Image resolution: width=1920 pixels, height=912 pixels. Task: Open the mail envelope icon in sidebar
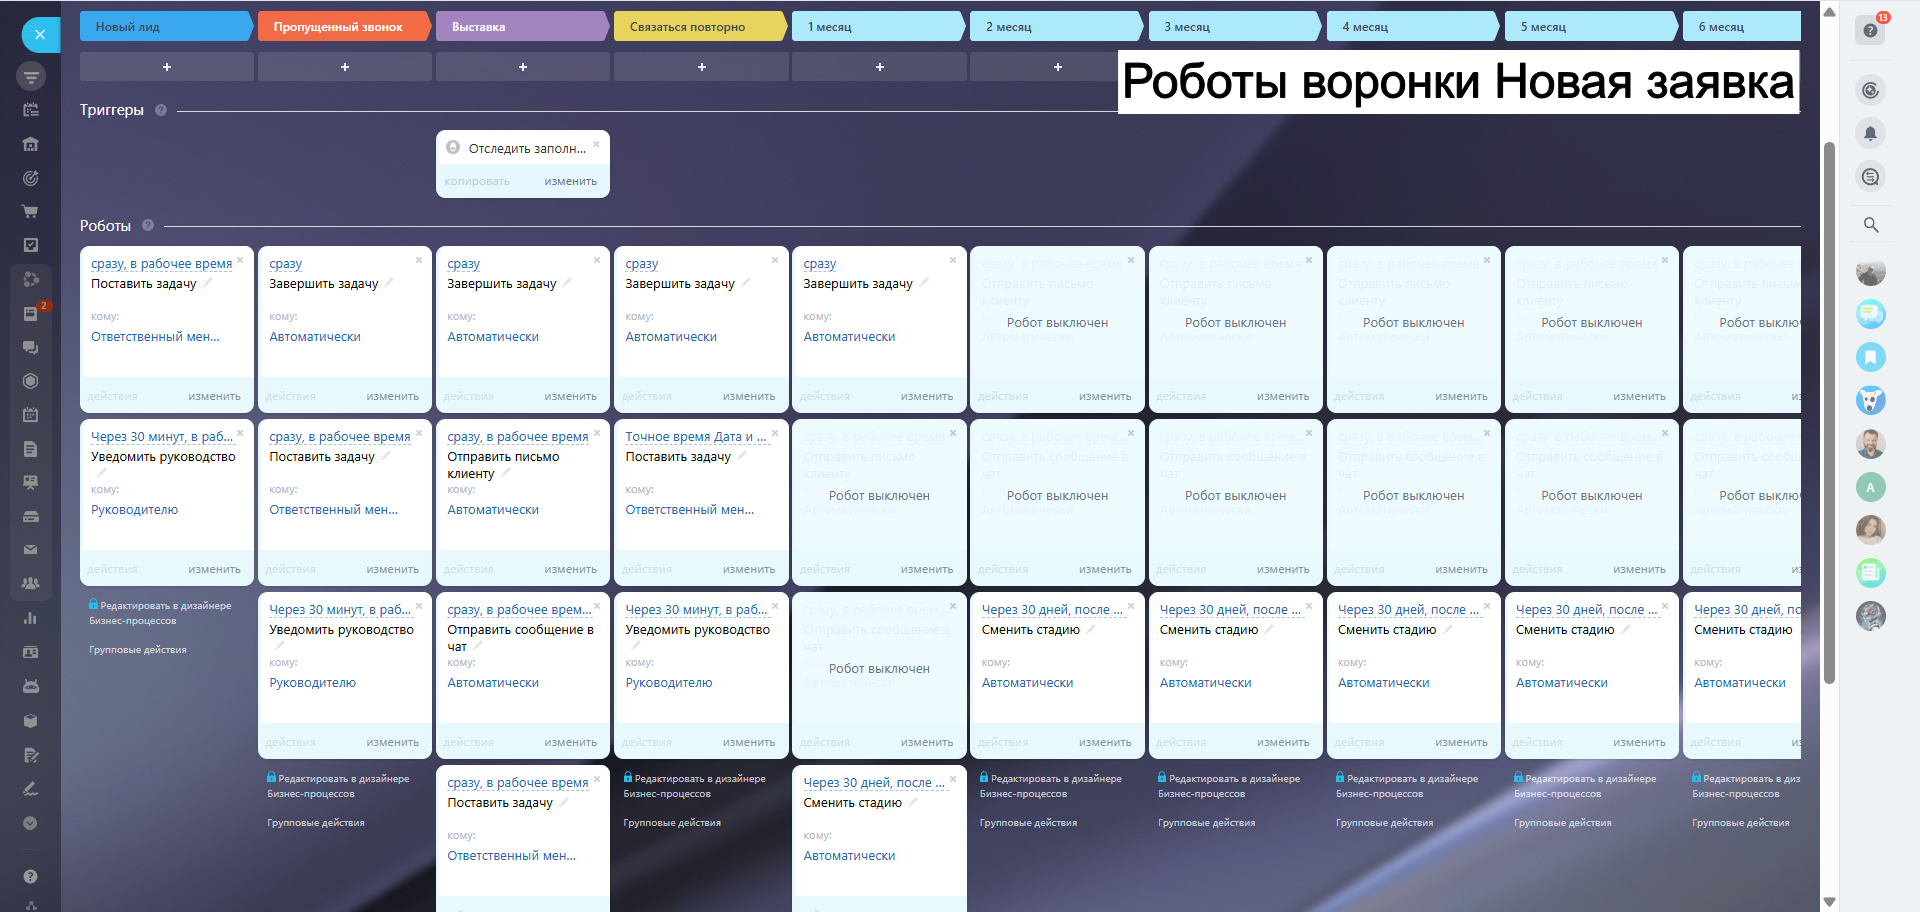(x=30, y=550)
